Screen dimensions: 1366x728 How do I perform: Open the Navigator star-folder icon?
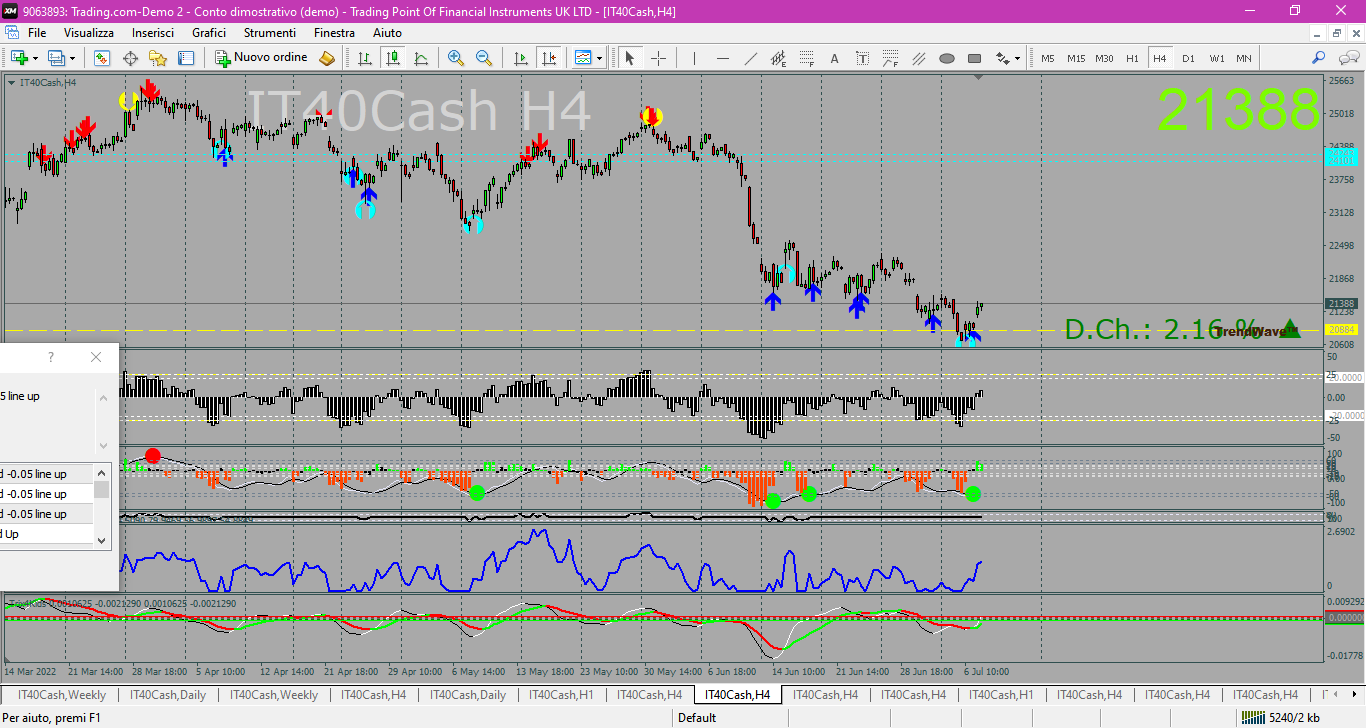pyautogui.click(x=158, y=58)
